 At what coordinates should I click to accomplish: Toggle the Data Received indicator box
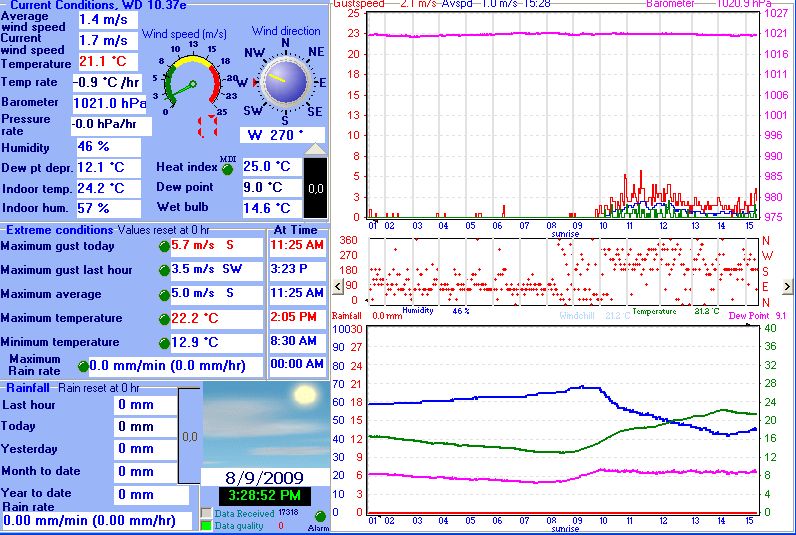point(207,513)
